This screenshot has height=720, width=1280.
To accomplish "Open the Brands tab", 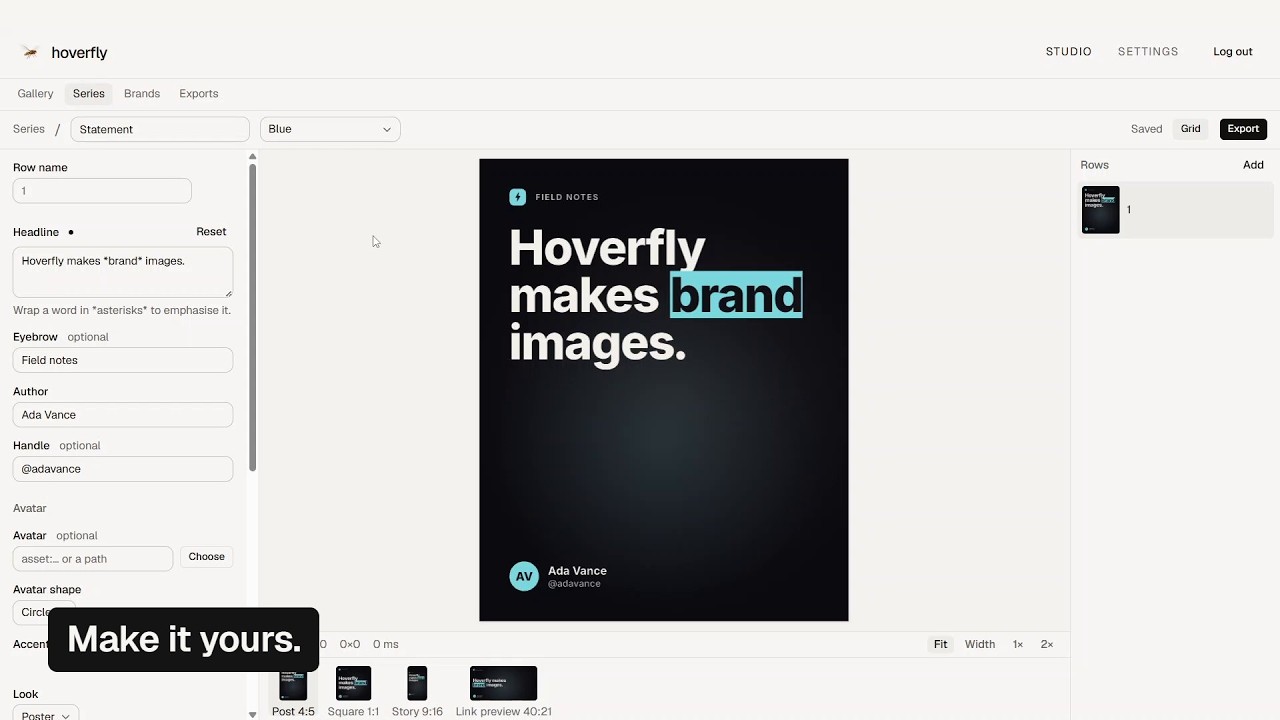I will (x=142, y=93).
